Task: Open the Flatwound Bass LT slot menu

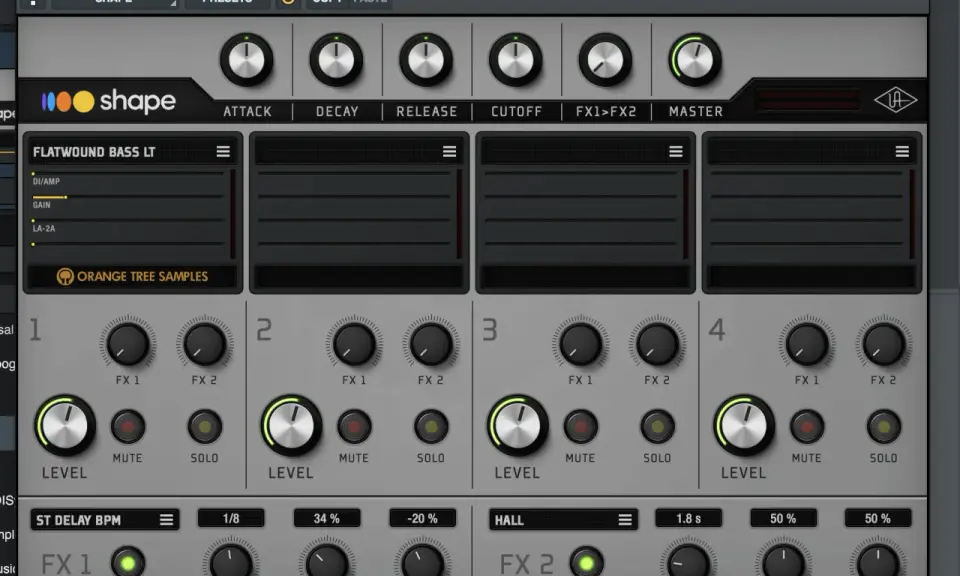Action: coord(223,151)
